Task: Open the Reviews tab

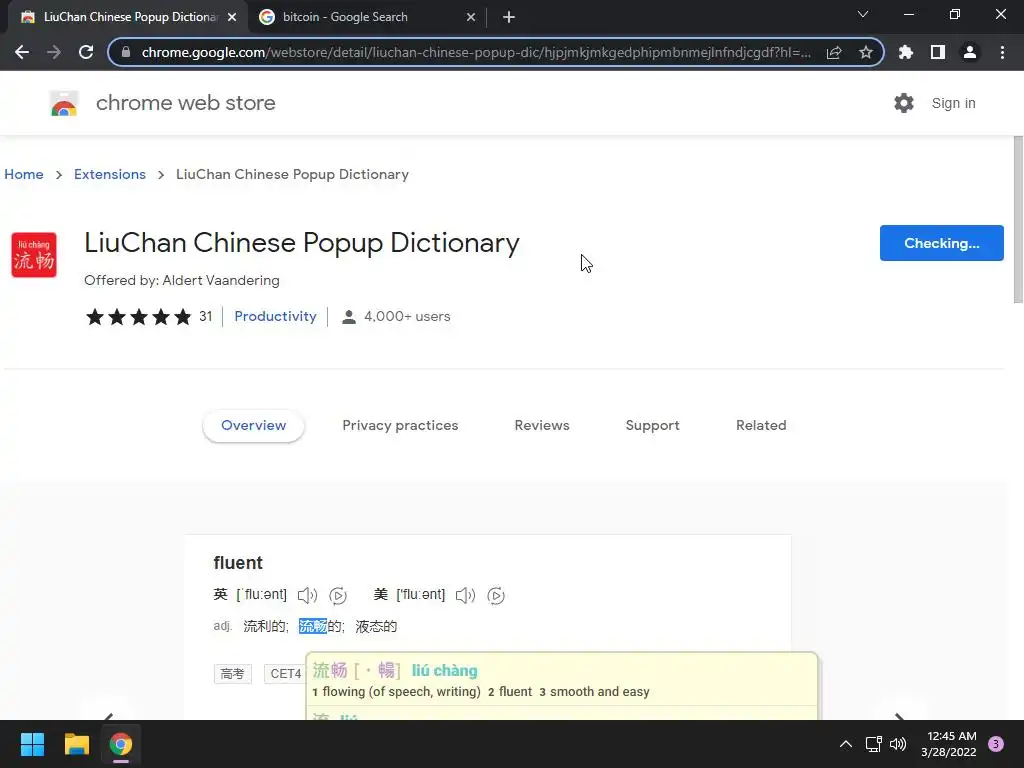Action: pos(542,425)
